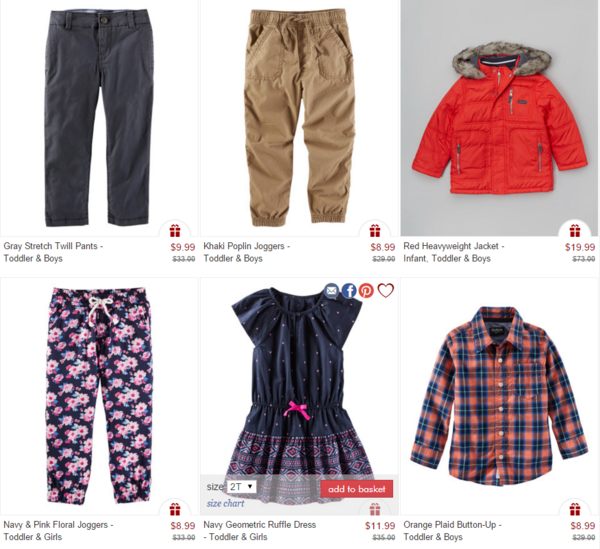Screen dimensions: 600x549
Task: Open the 2T size dropdown
Action: 241,487
